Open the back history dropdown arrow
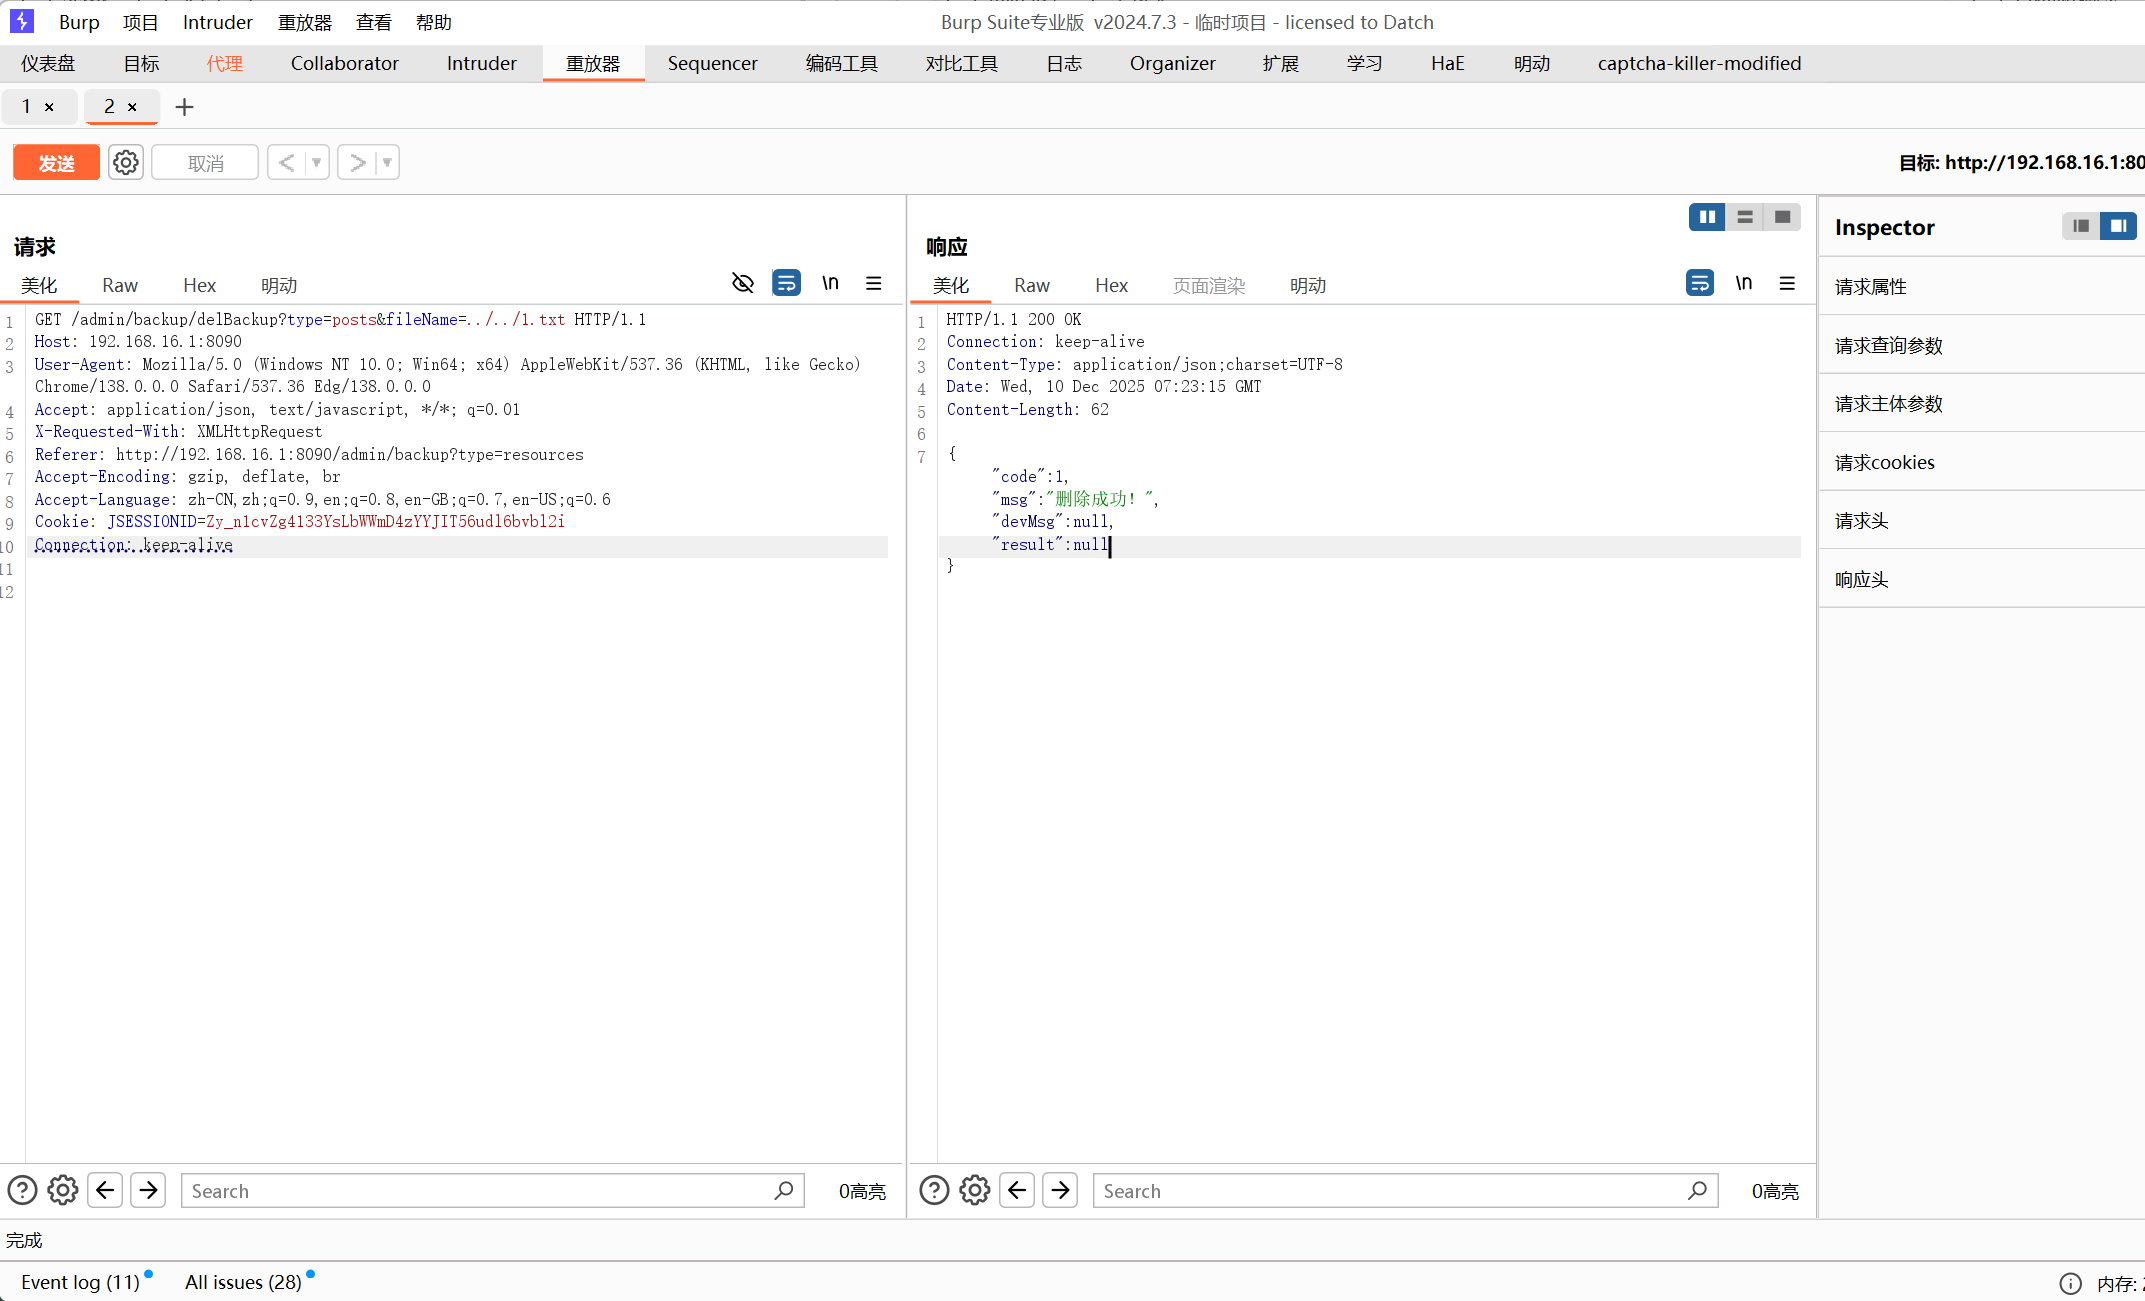Screen dimensions: 2145x1301 [x=316, y=162]
